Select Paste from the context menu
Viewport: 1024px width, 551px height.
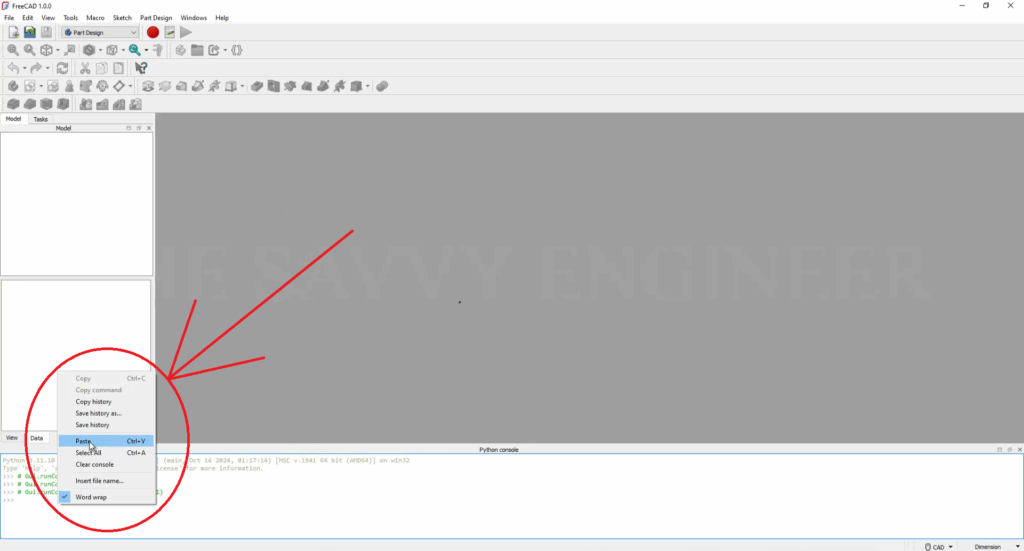coord(84,441)
